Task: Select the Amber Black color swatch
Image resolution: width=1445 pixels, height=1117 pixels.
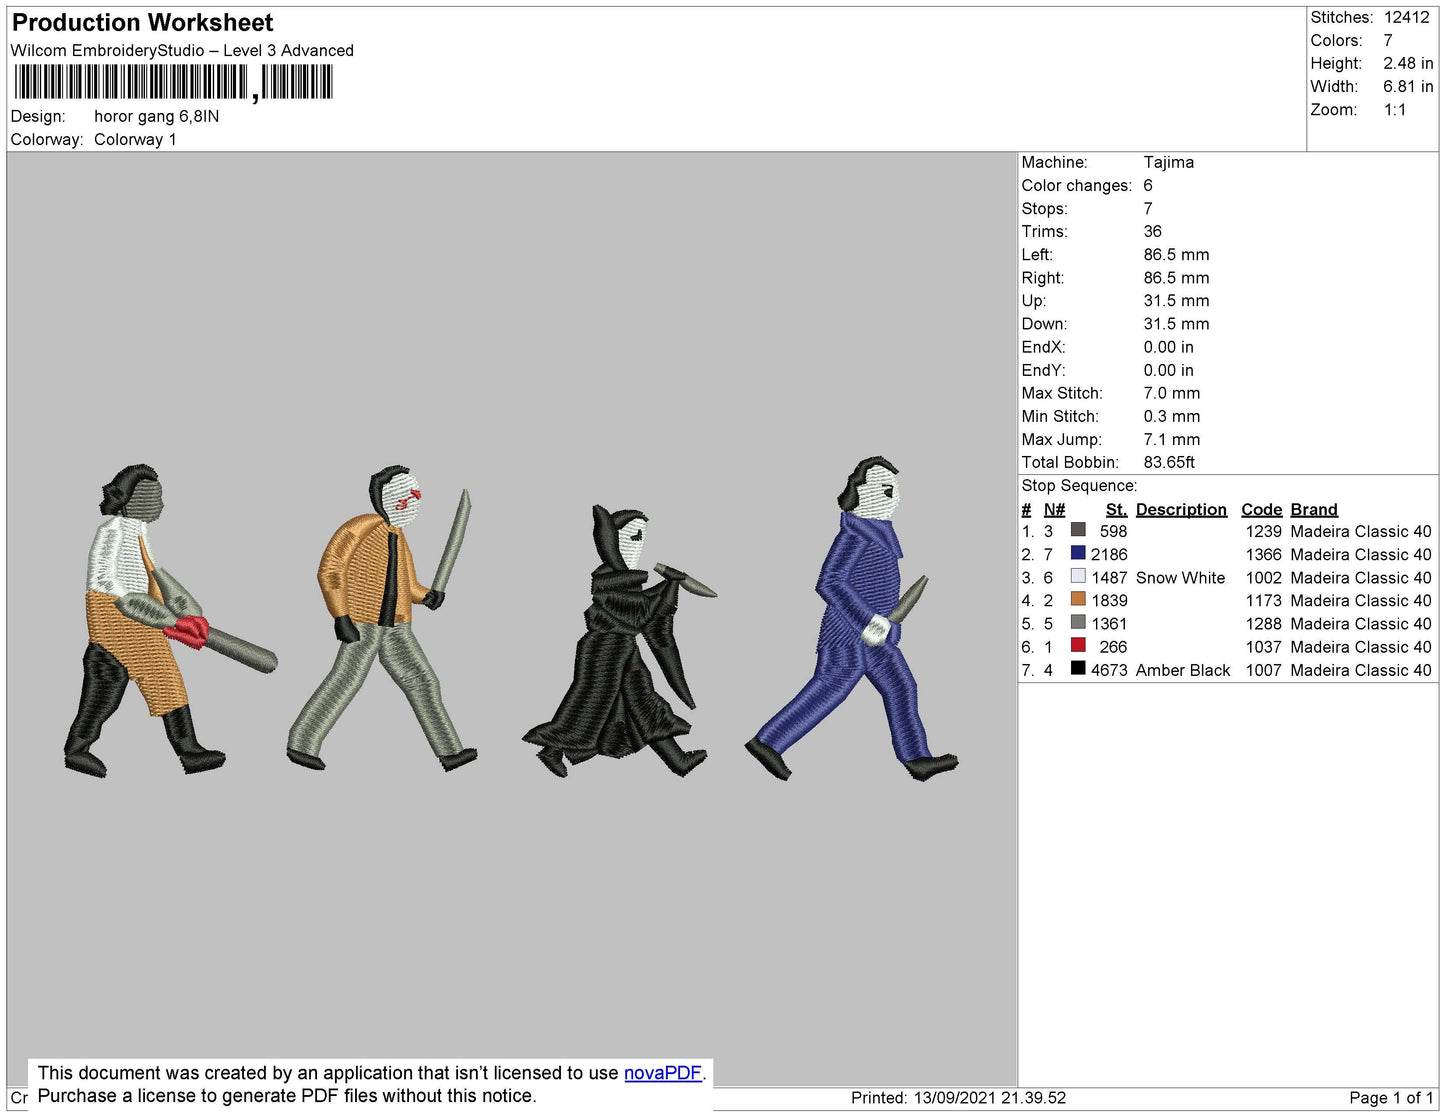Action: point(1078,668)
